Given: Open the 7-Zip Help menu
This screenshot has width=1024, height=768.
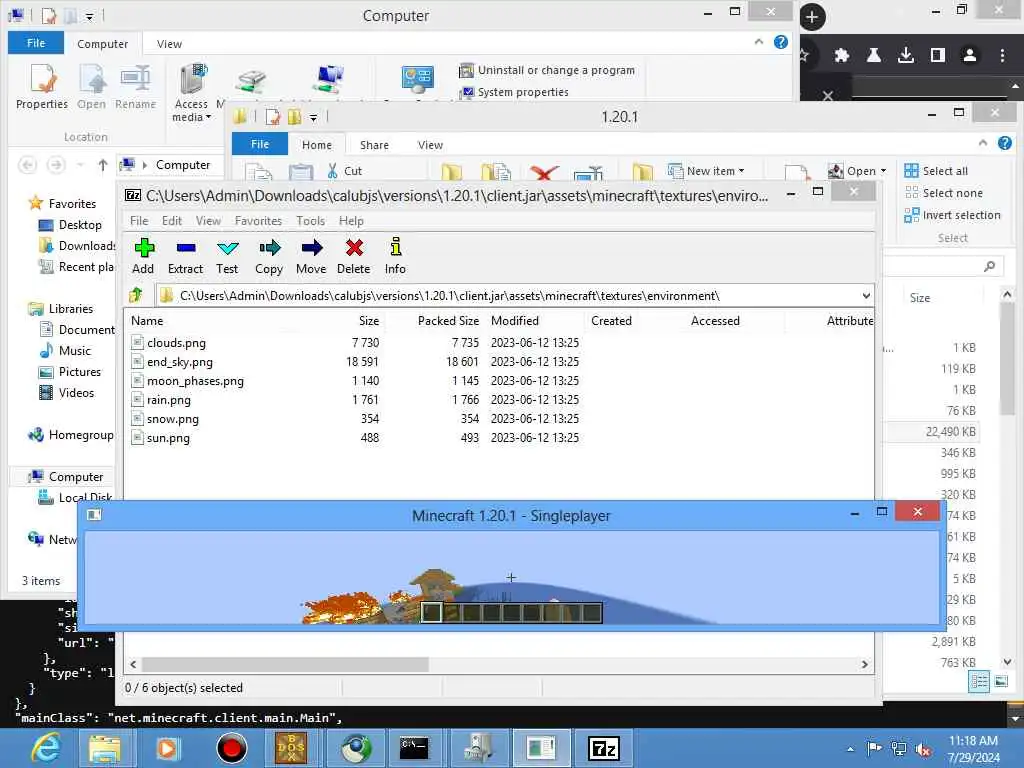Looking at the screenshot, I should point(351,221).
